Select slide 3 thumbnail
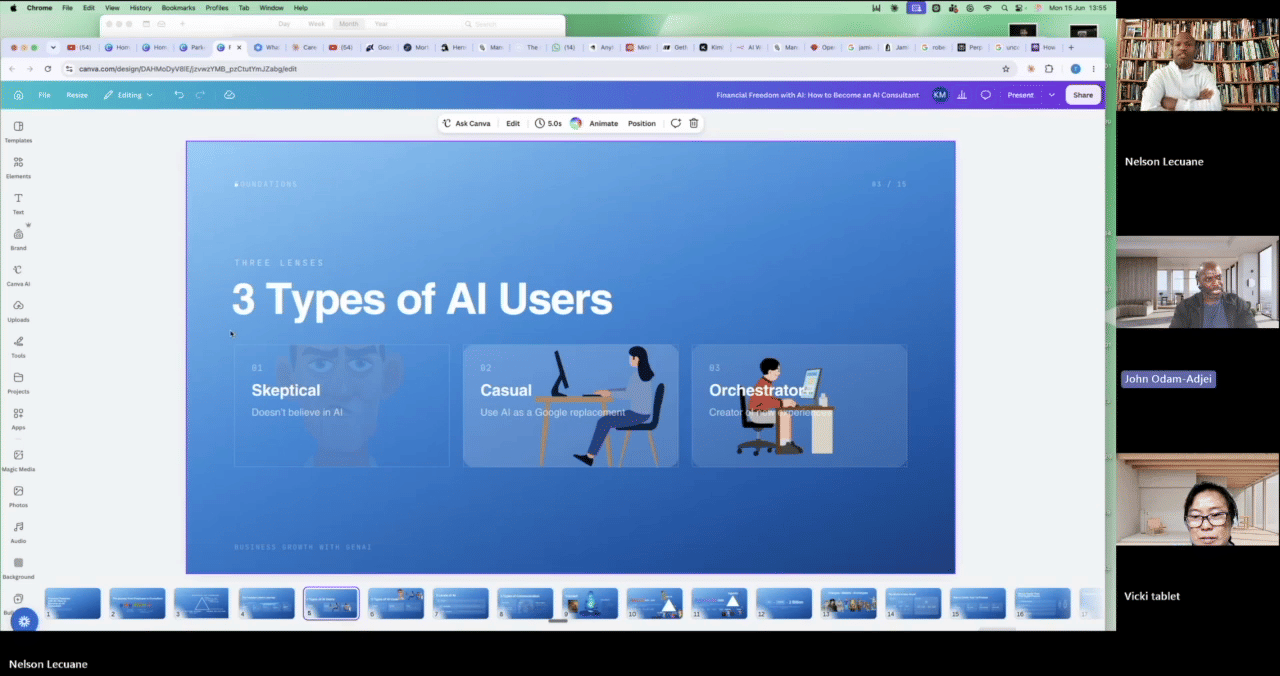 (202, 603)
